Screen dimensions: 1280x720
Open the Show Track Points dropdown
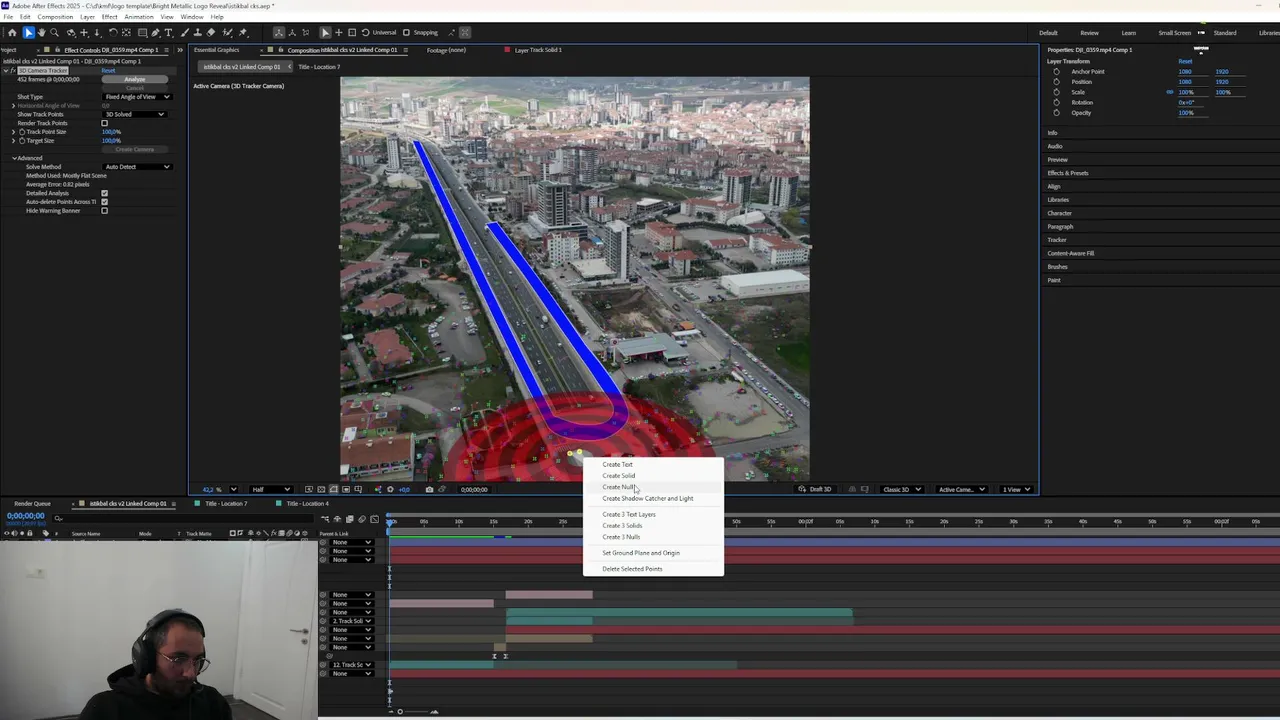[x=135, y=114]
